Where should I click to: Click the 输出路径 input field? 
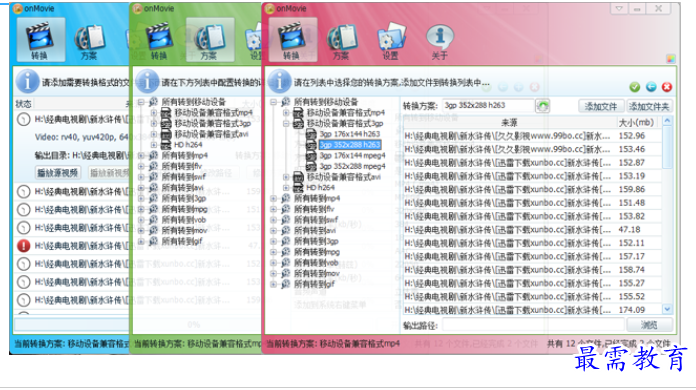tap(533, 325)
